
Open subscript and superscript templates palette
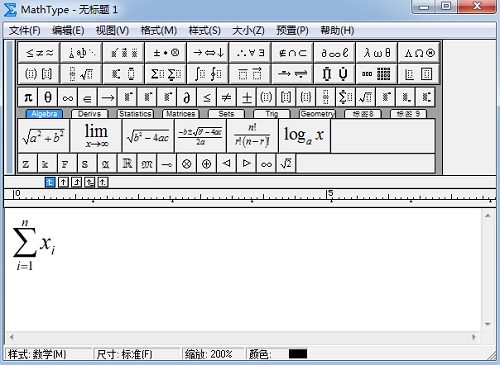(x=124, y=74)
